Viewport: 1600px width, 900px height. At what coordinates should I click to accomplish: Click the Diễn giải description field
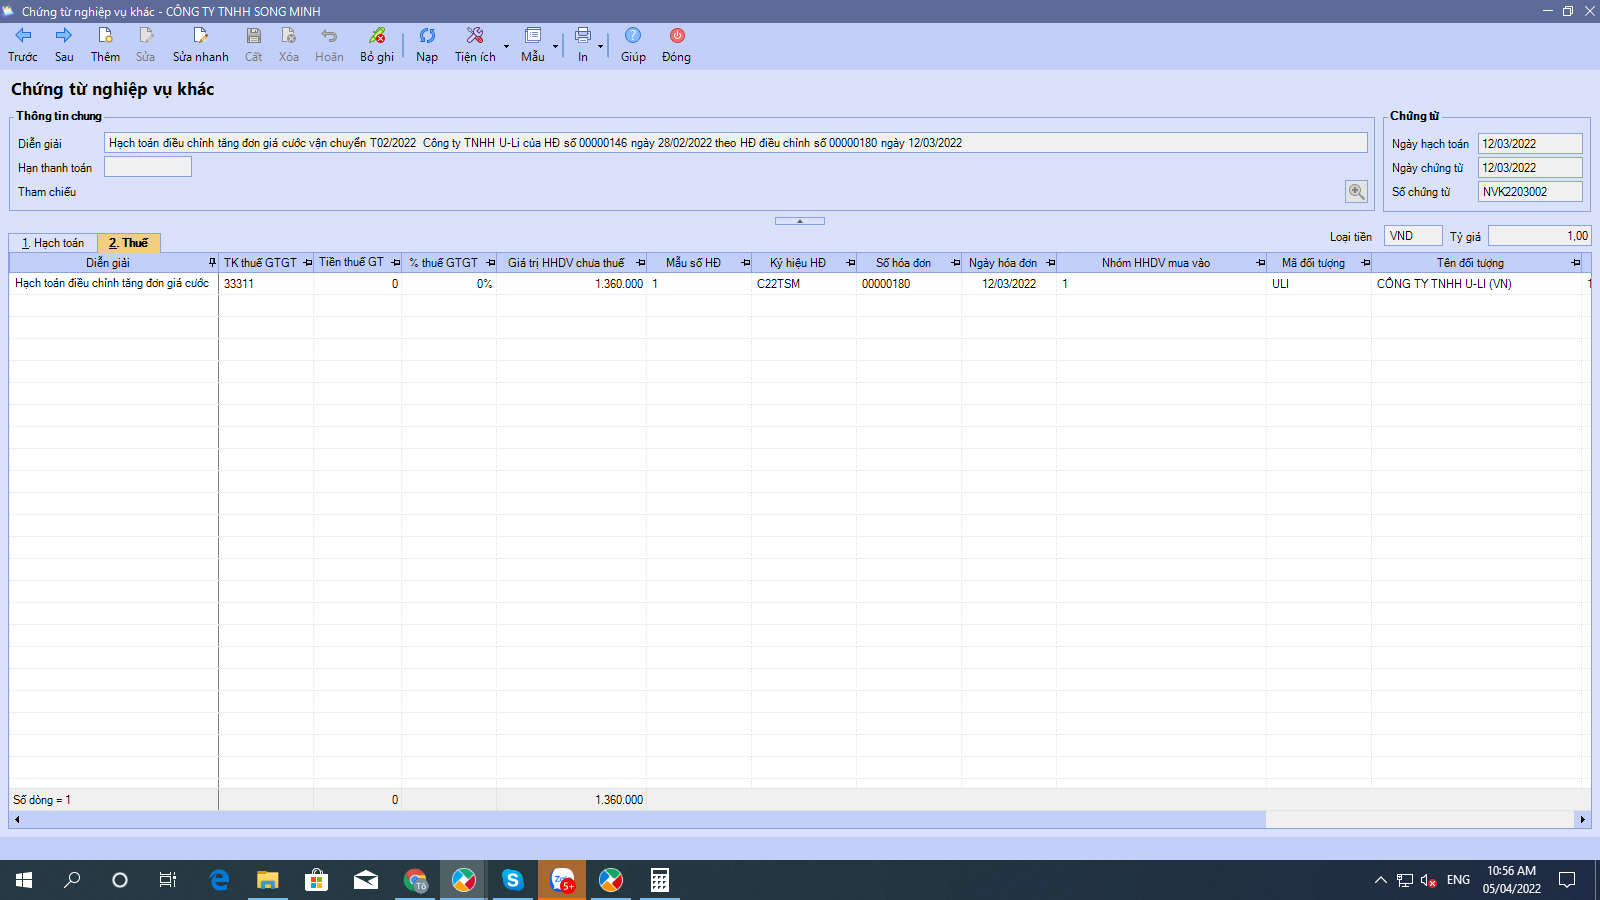click(x=735, y=143)
